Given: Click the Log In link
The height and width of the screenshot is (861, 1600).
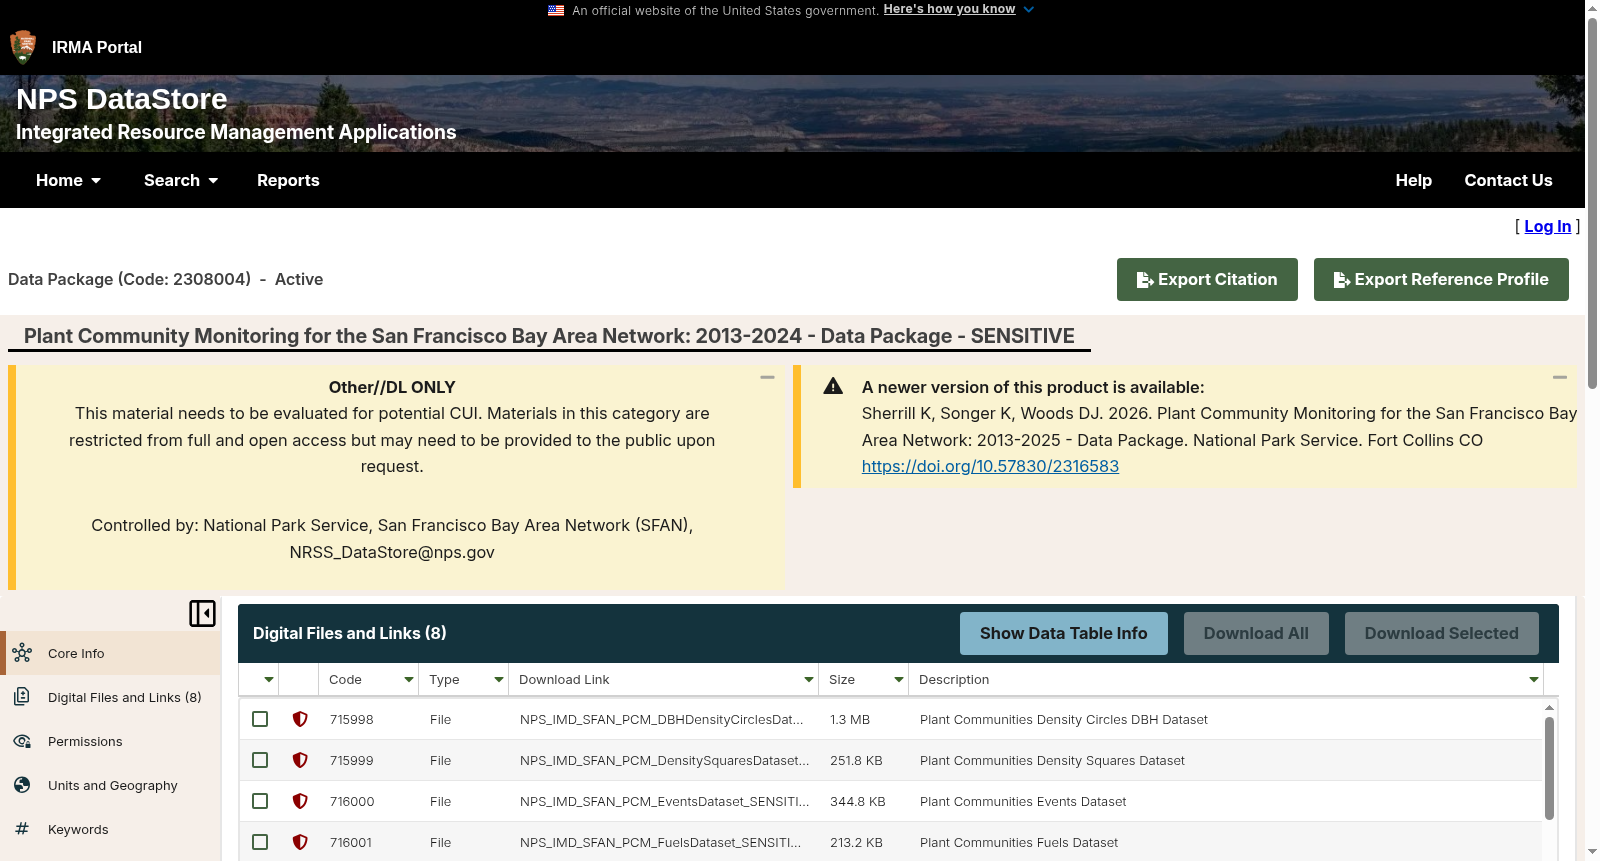Looking at the screenshot, I should point(1548,226).
